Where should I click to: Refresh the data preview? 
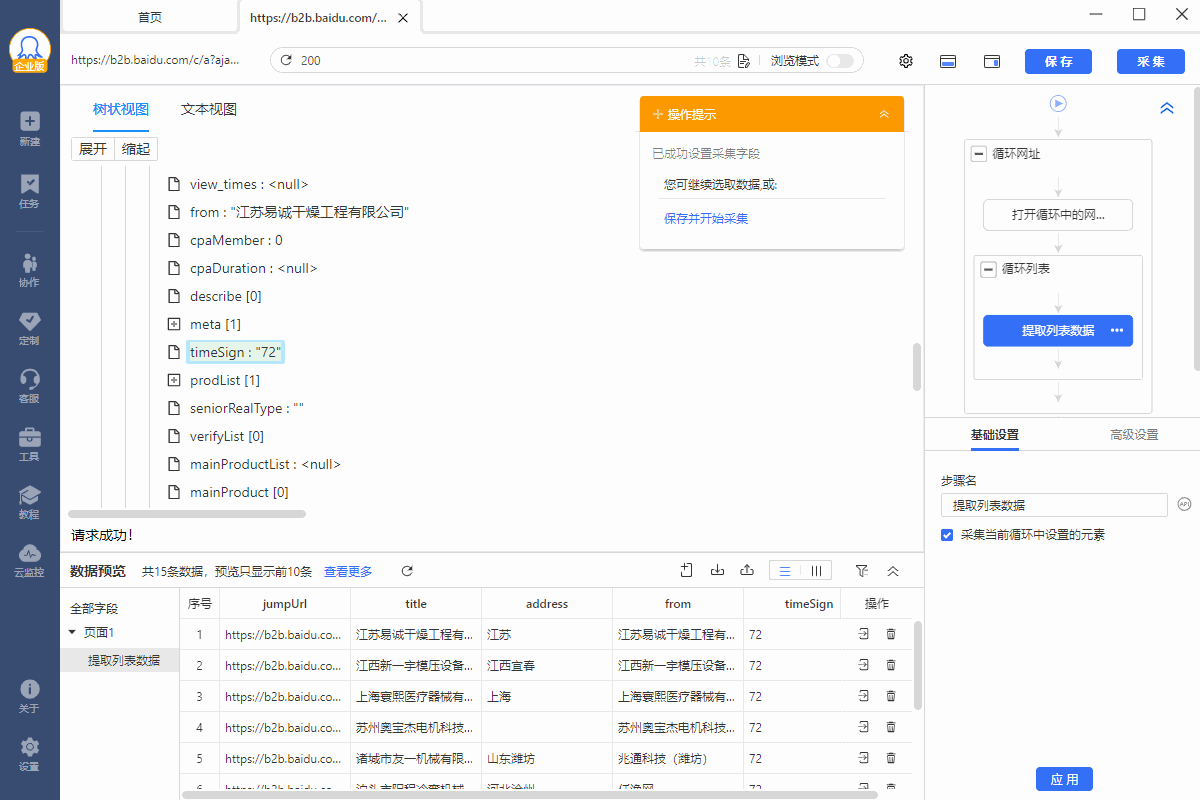tap(407, 571)
